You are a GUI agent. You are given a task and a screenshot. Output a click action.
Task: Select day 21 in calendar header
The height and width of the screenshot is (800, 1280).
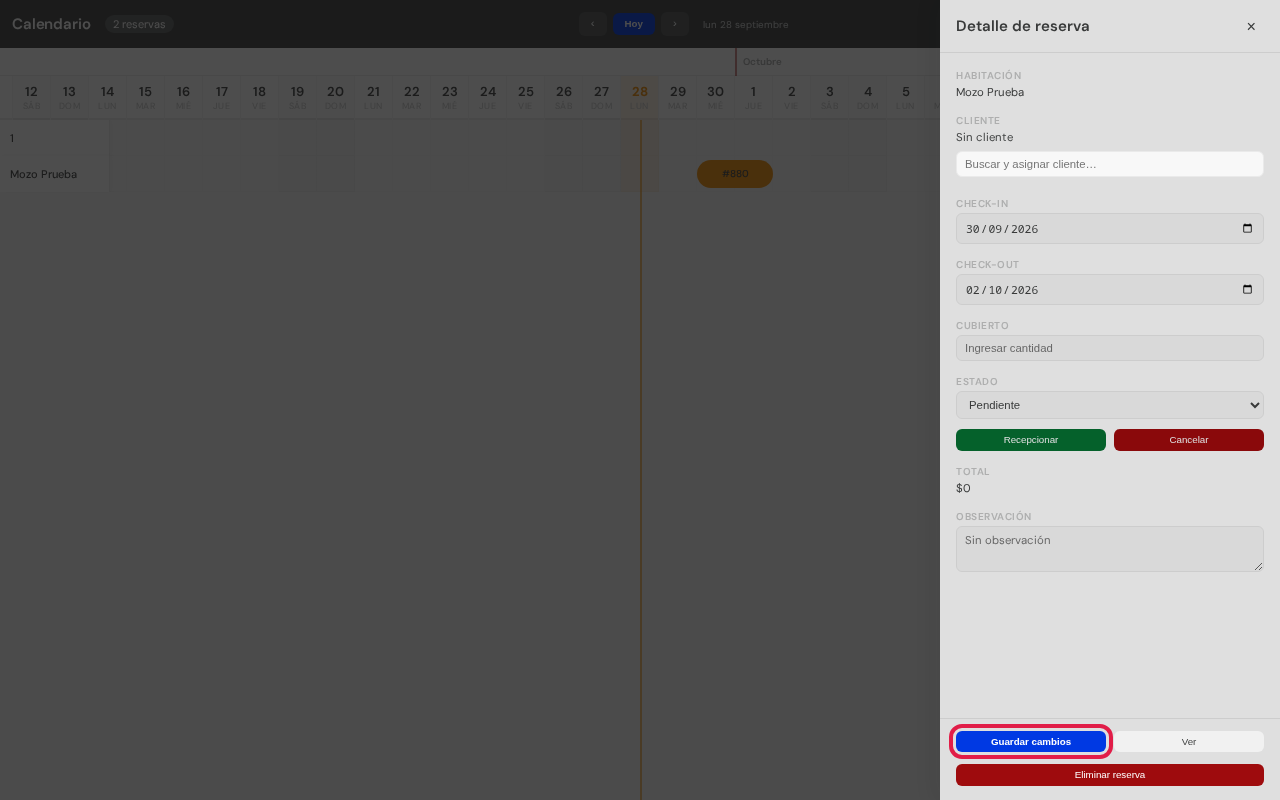[373, 97]
